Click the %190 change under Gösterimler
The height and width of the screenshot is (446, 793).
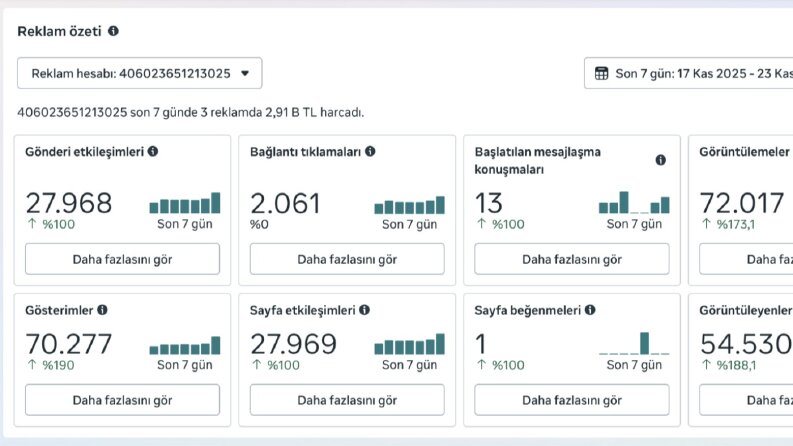coord(51,365)
